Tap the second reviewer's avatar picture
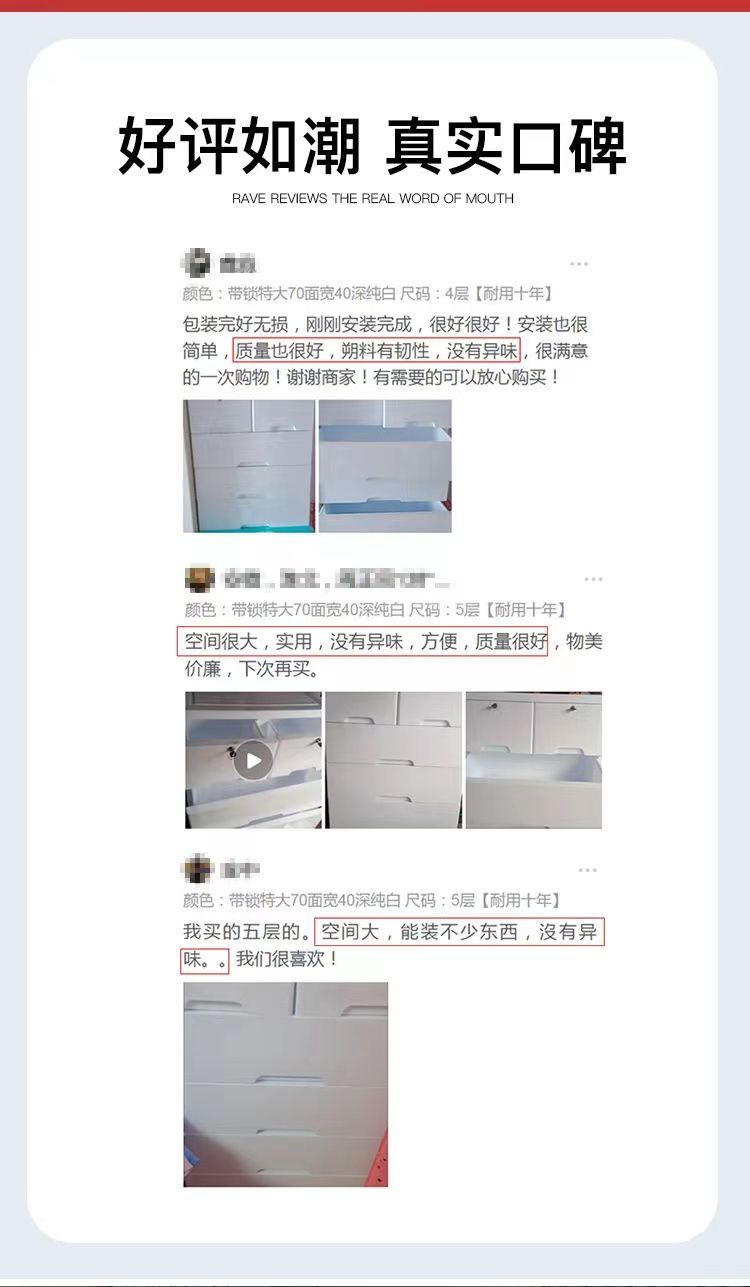 [x=200, y=579]
